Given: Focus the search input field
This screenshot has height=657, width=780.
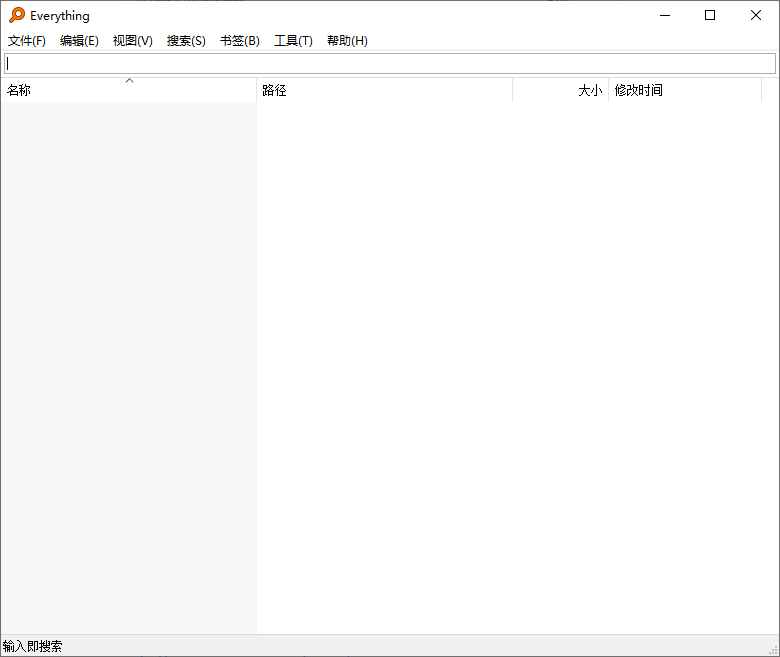Looking at the screenshot, I should [390, 64].
